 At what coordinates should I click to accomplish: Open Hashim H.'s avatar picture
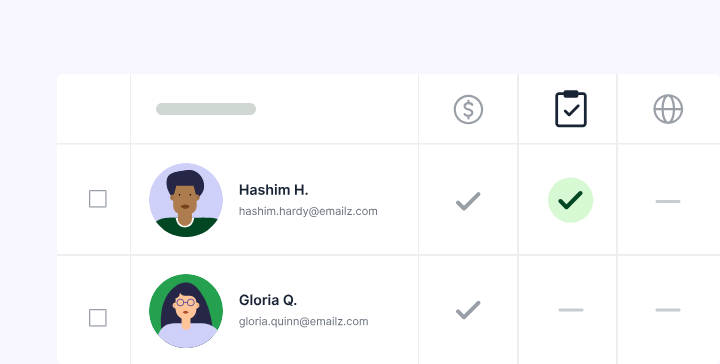tap(186, 200)
